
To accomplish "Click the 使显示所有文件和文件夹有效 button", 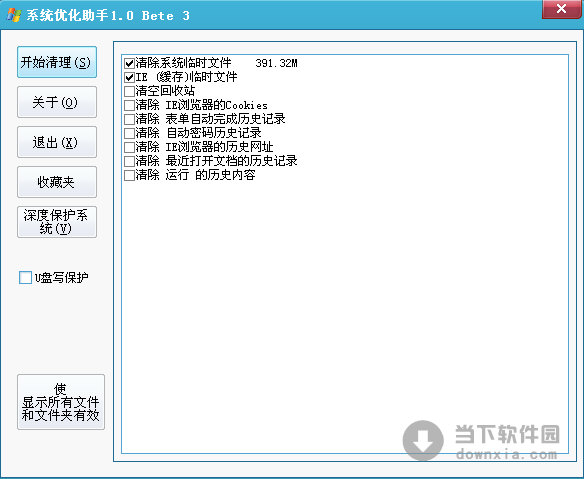I will (x=61, y=402).
